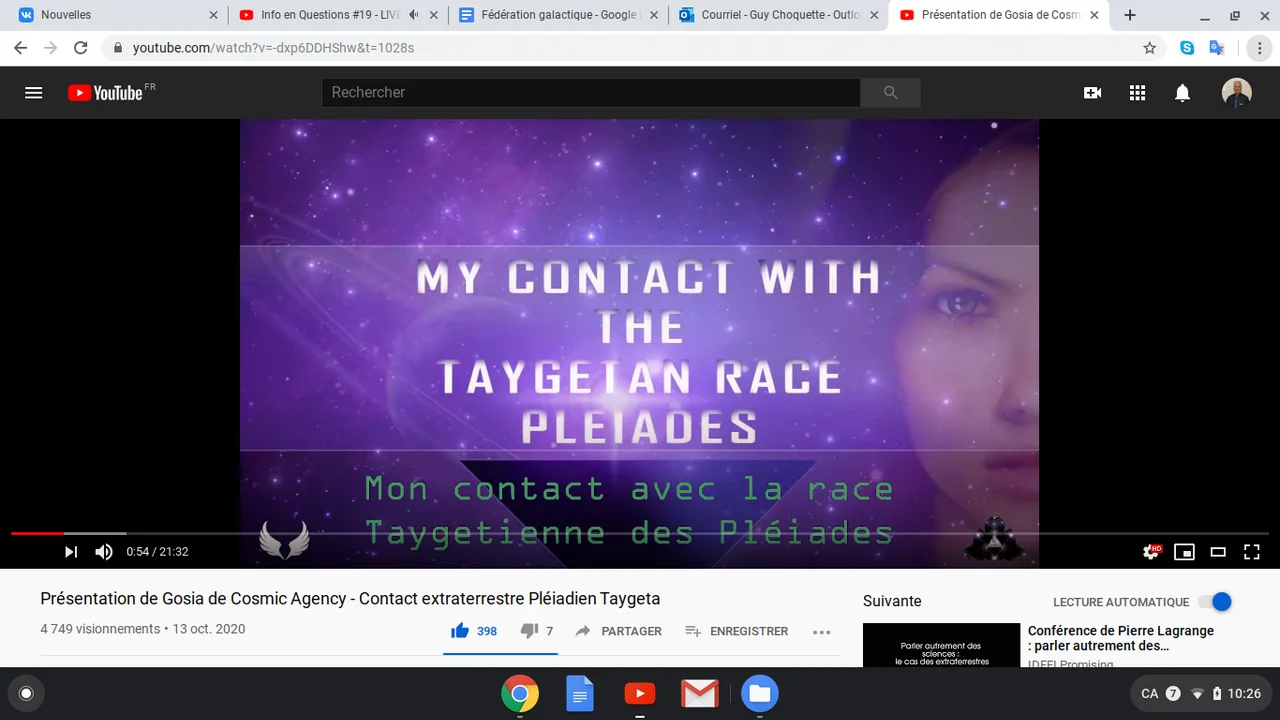Screen dimensions: 1280x720
Task: Open the user account avatar
Action: (1237, 93)
